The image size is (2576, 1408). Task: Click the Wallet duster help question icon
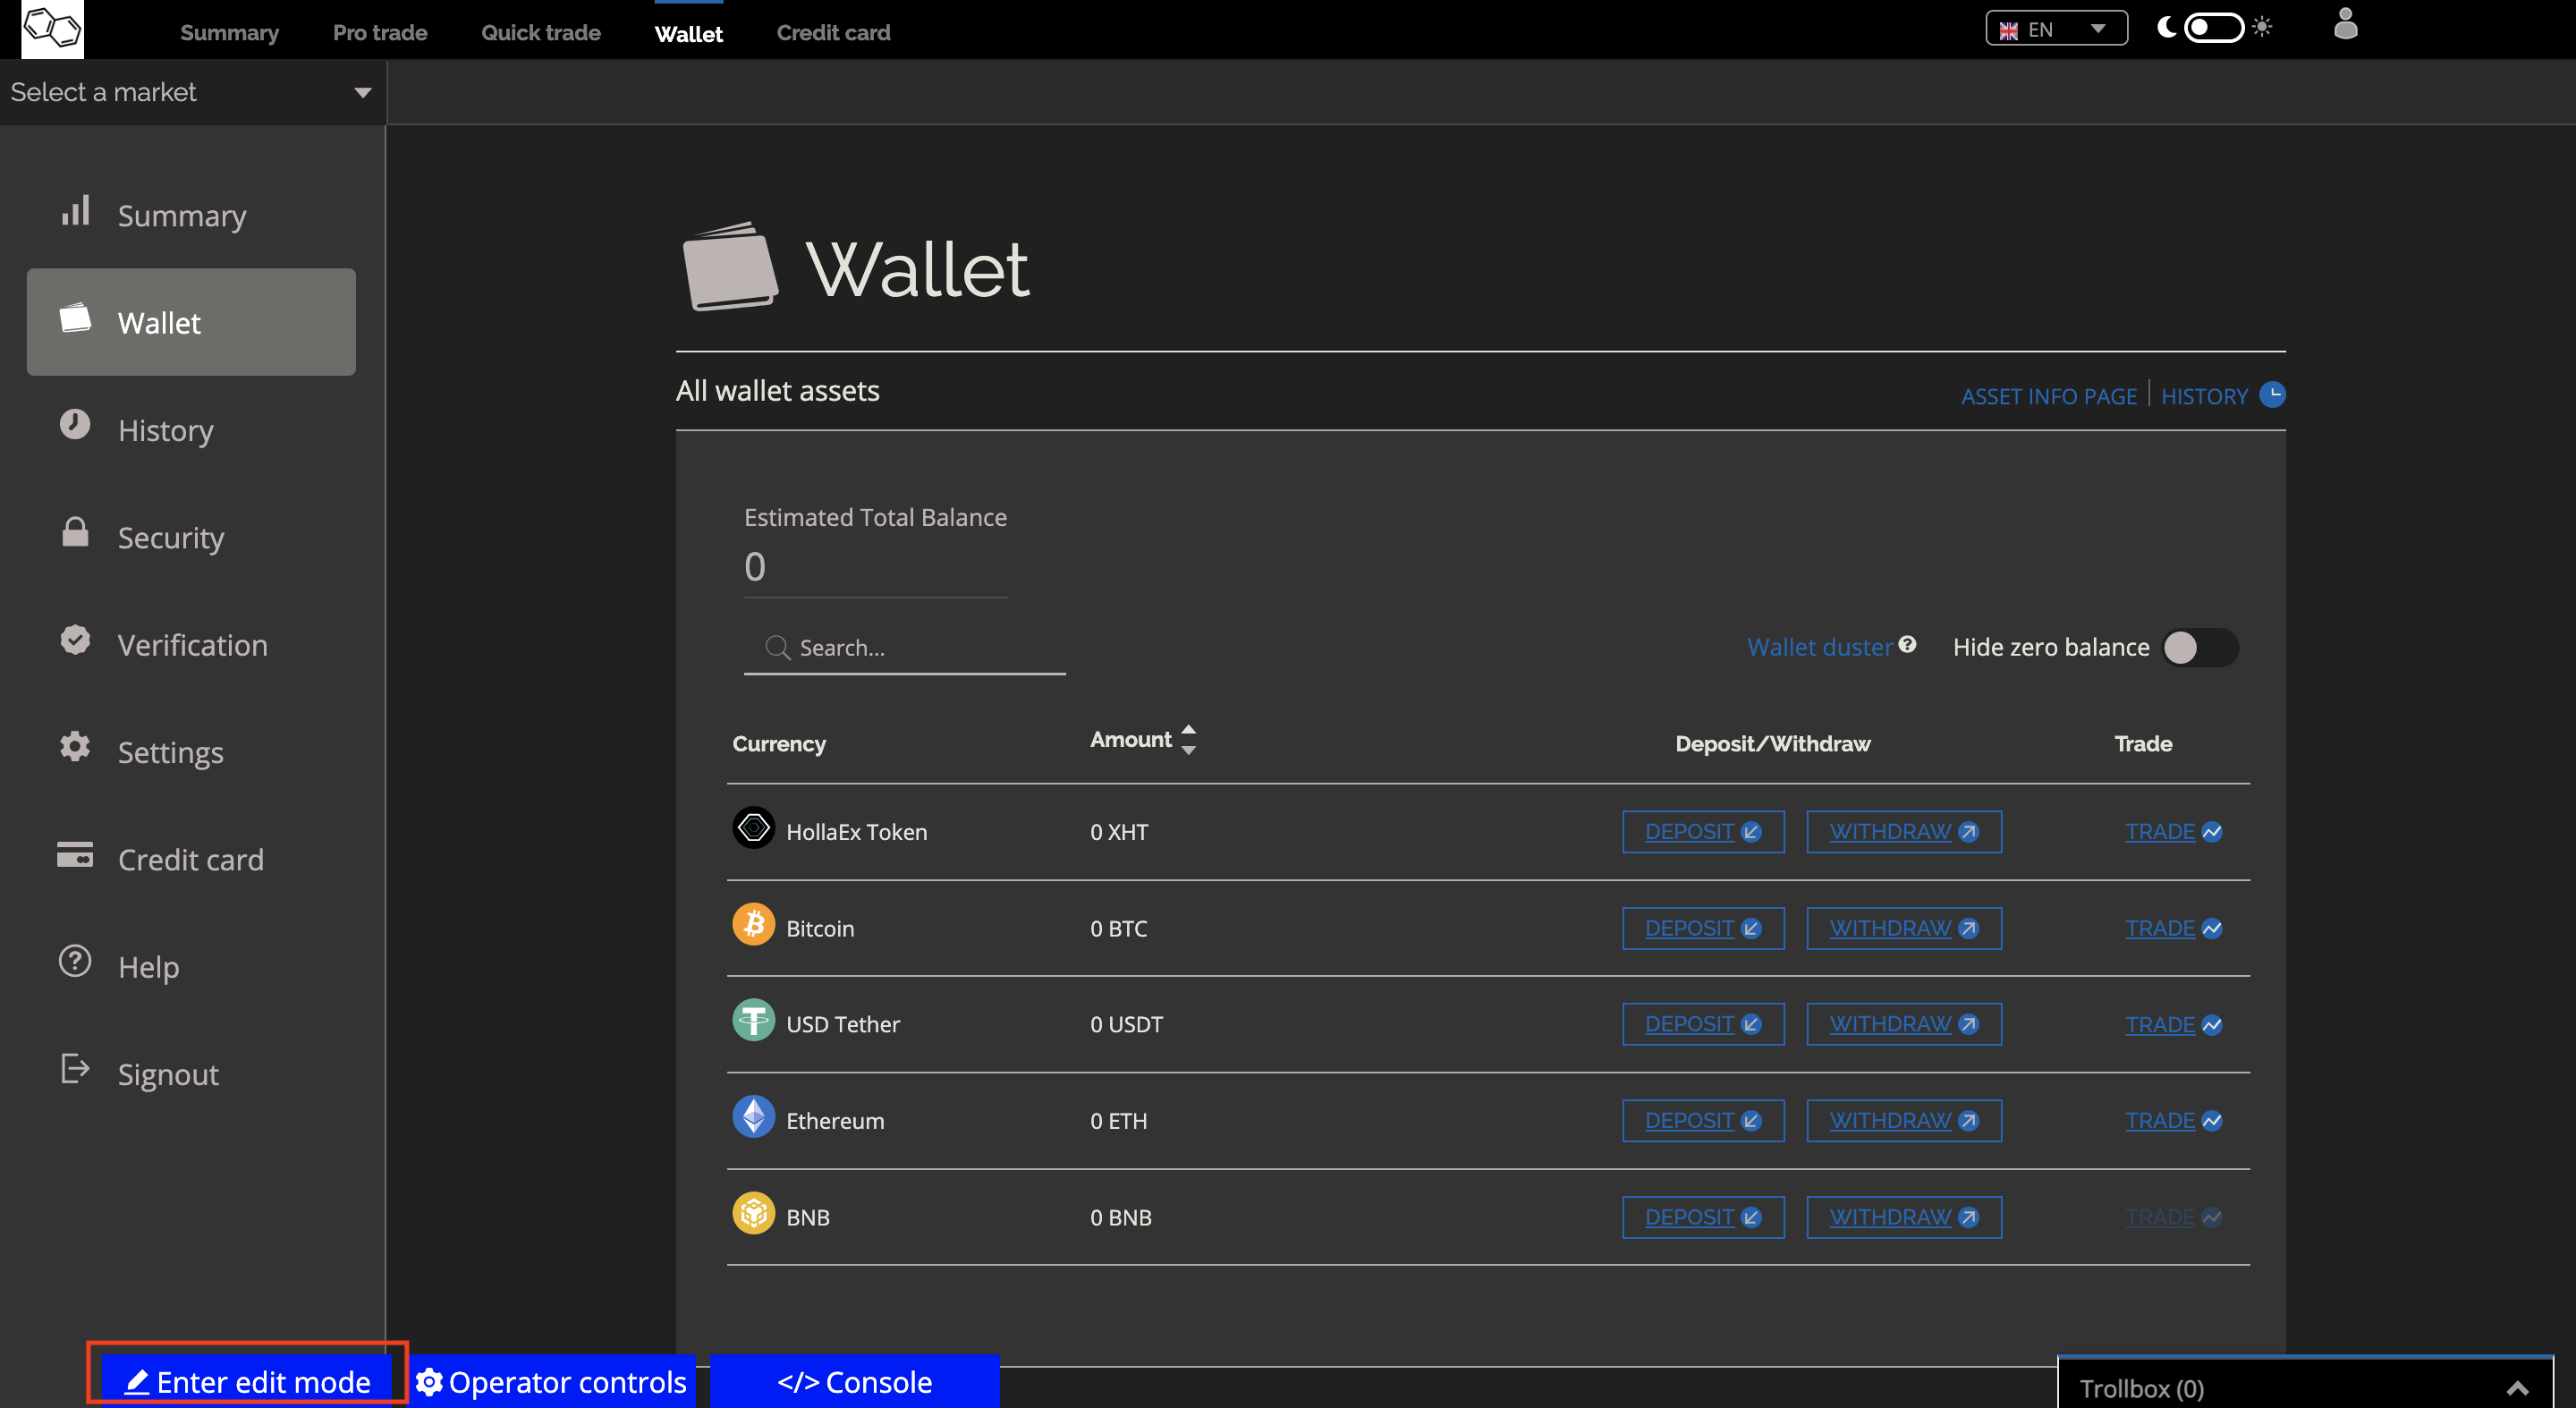[1907, 644]
